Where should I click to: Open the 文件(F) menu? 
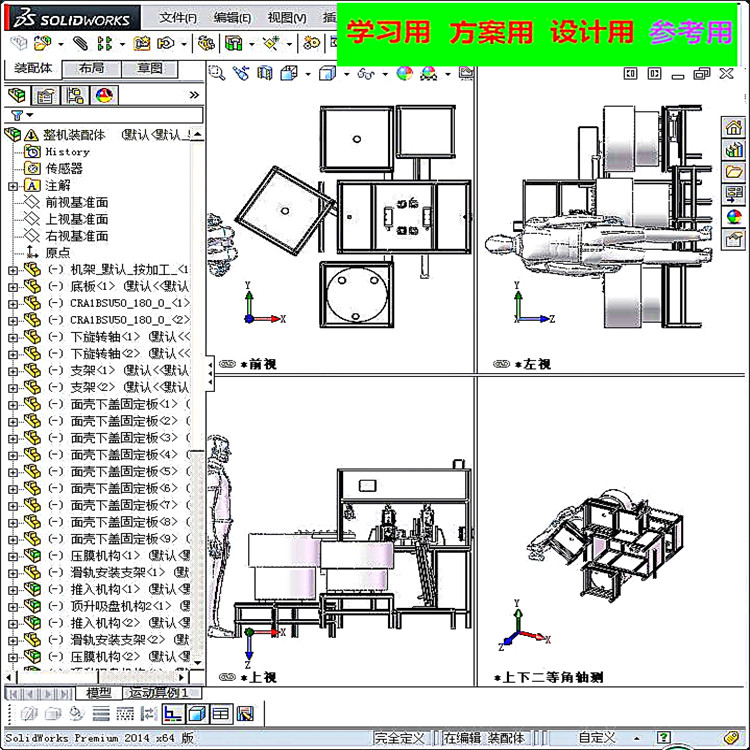(x=178, y=18)
